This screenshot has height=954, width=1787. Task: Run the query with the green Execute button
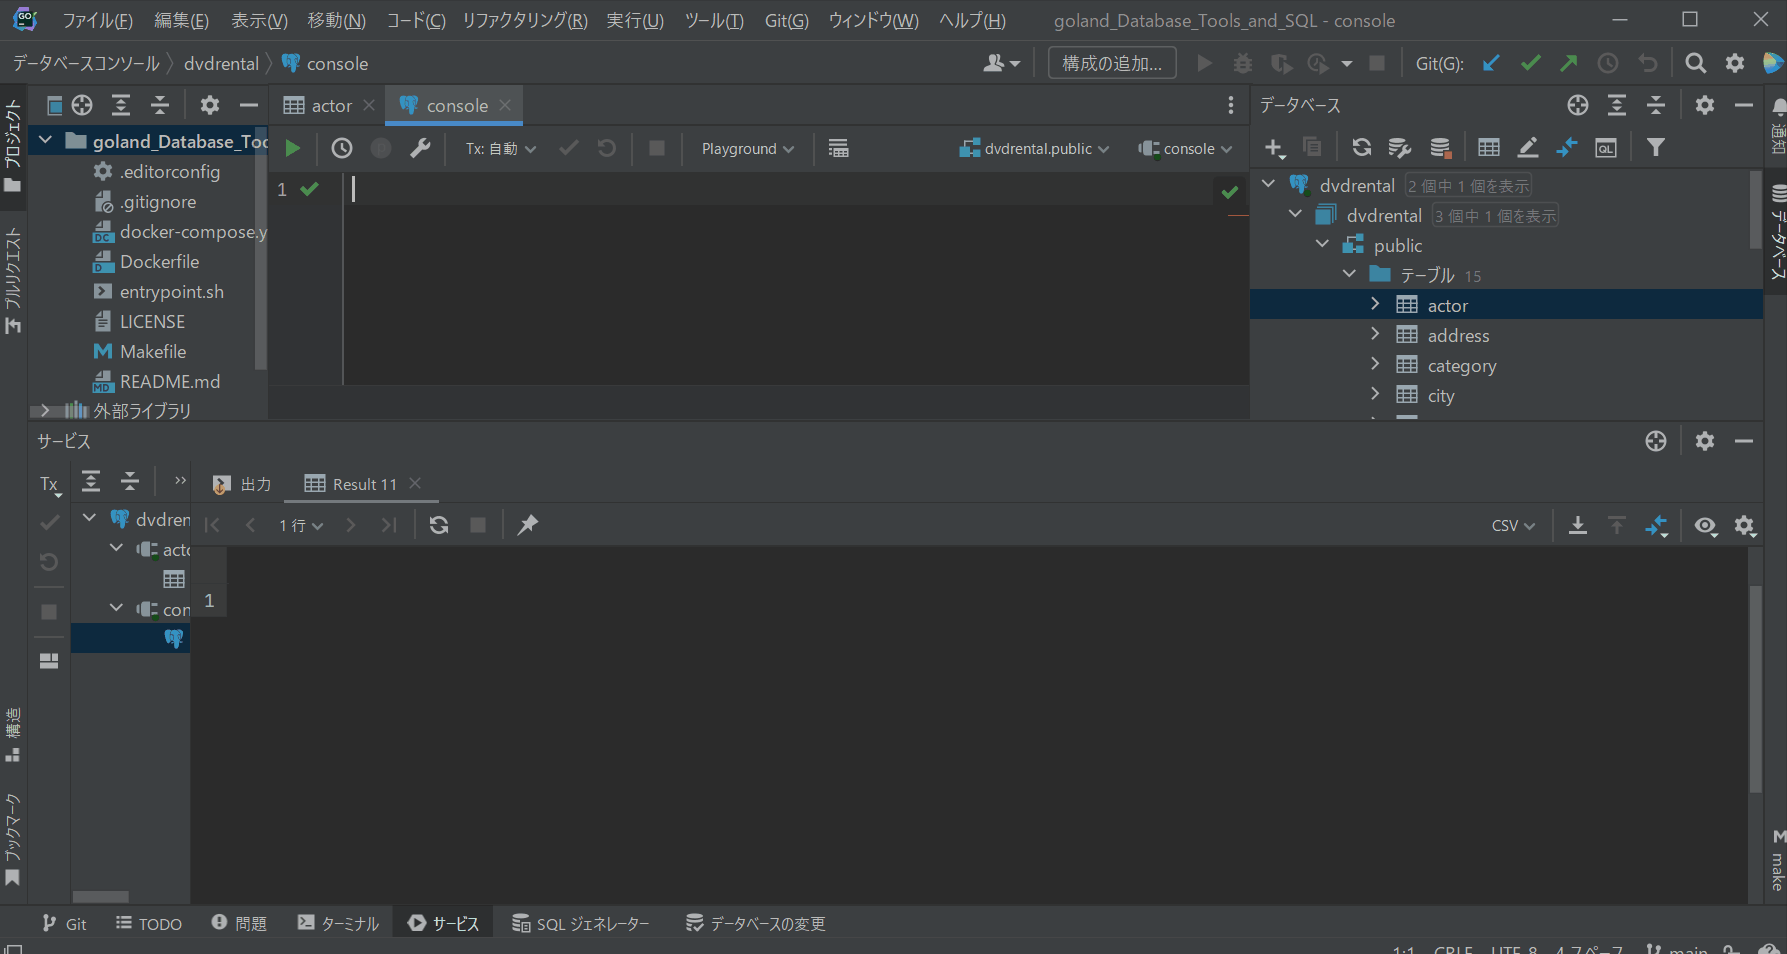click(x=292, y=148)
